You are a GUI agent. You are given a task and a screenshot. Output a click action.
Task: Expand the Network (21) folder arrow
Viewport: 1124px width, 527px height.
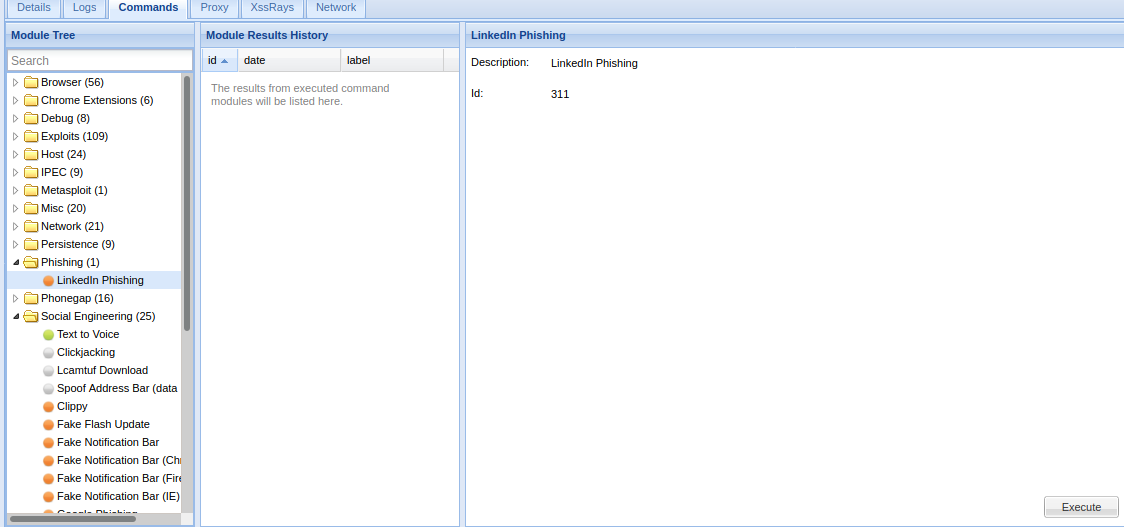point(16,226)
